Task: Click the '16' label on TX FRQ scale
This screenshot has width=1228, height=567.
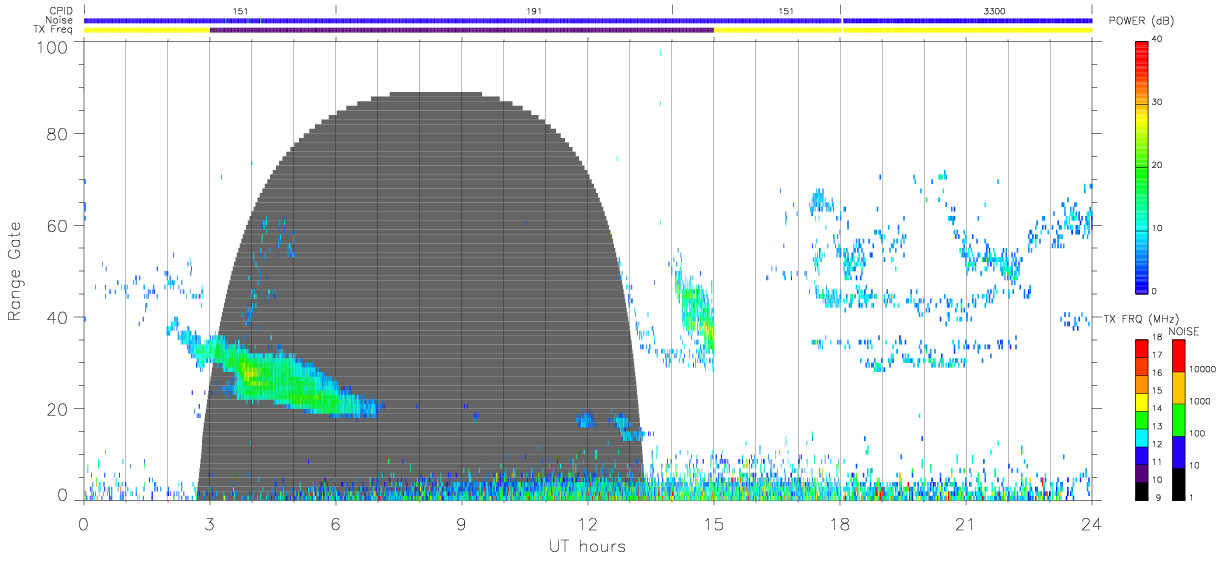Action: click(1158, 372)
